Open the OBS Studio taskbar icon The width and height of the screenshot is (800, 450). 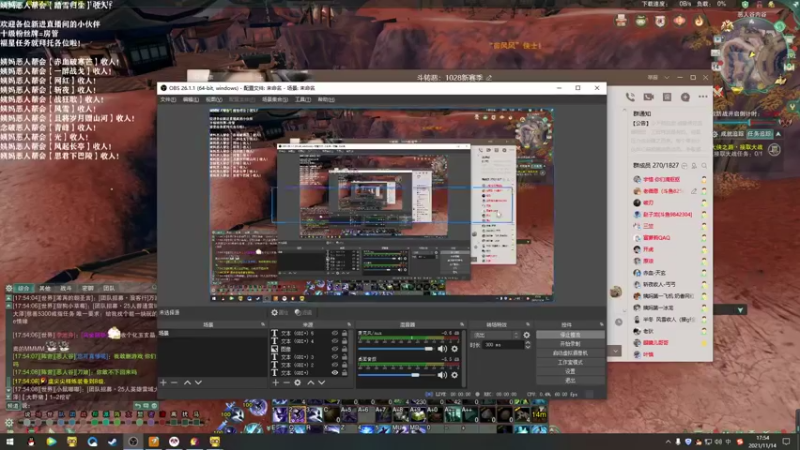click(133, 441)
